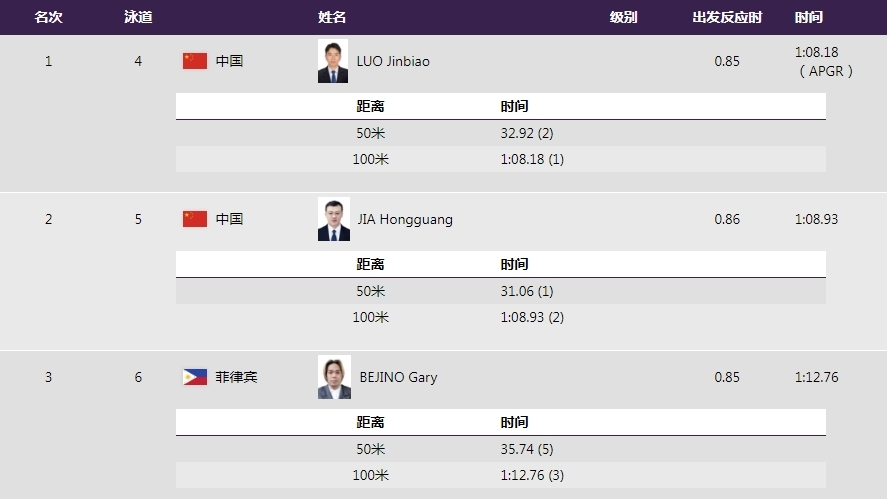Click the 出发反应时 column header
The width and height of the screenshot is (887, 499).
(727, 17)
